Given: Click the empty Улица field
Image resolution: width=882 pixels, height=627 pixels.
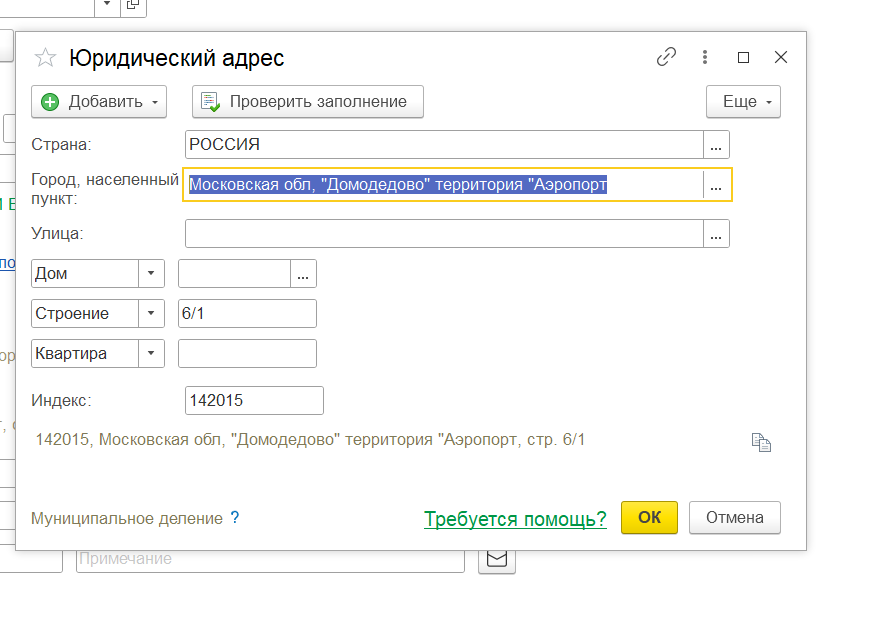Looking at the screenshot, I should 444,233.
